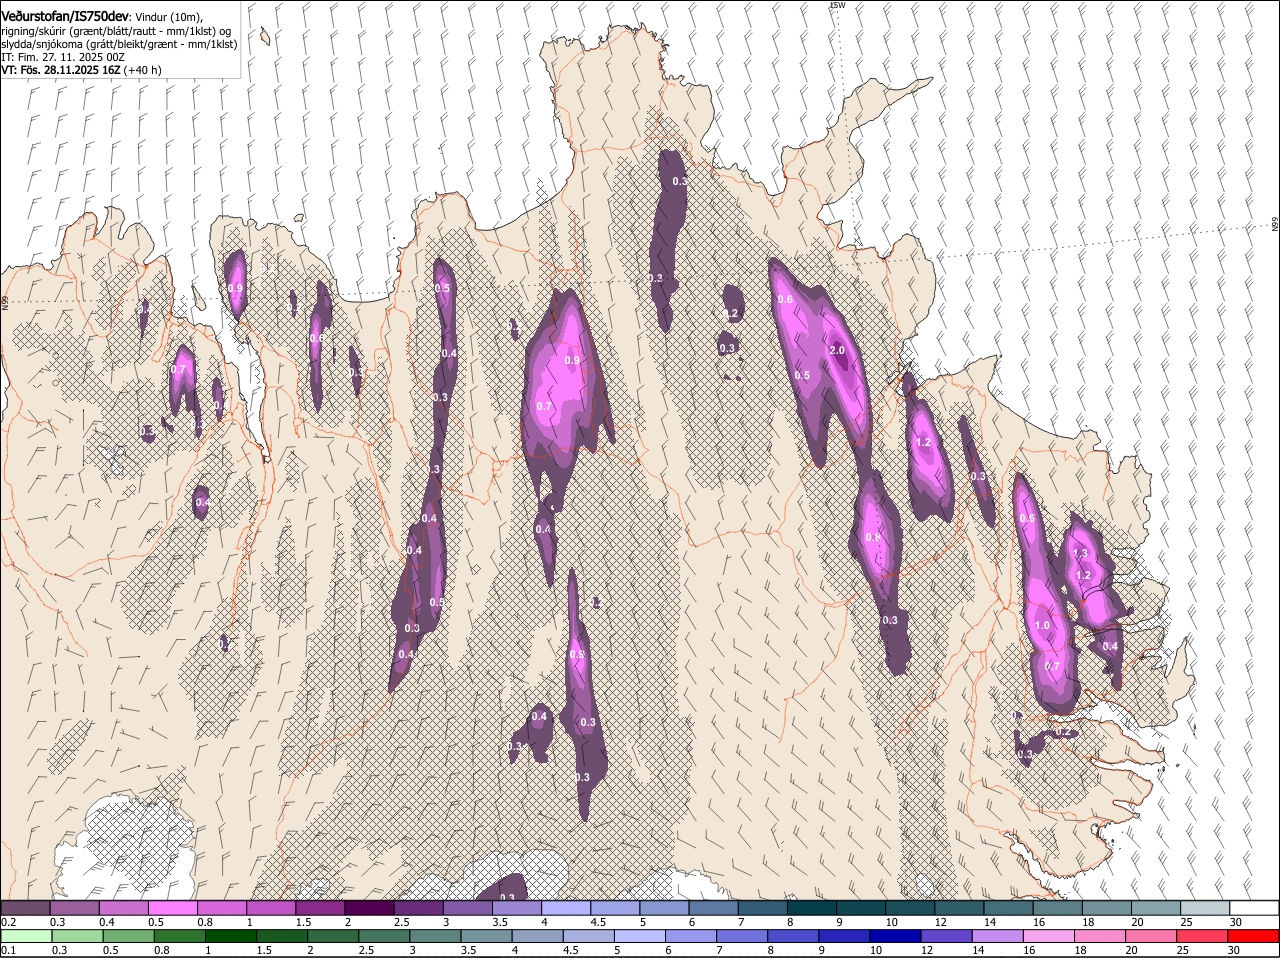
Task: Click the pale green 0.1 swatch, lower legend row
Action: coord(27,937)
